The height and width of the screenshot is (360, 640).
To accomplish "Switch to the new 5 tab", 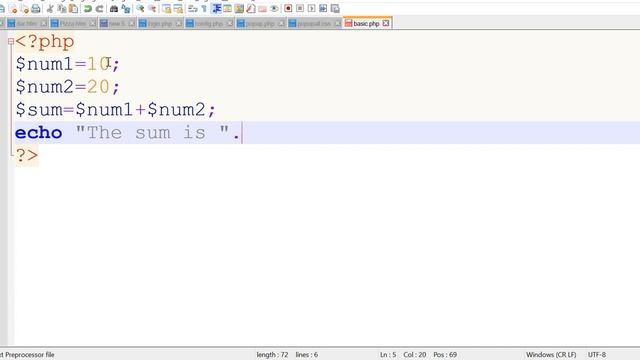I will [x=117, y=24].
